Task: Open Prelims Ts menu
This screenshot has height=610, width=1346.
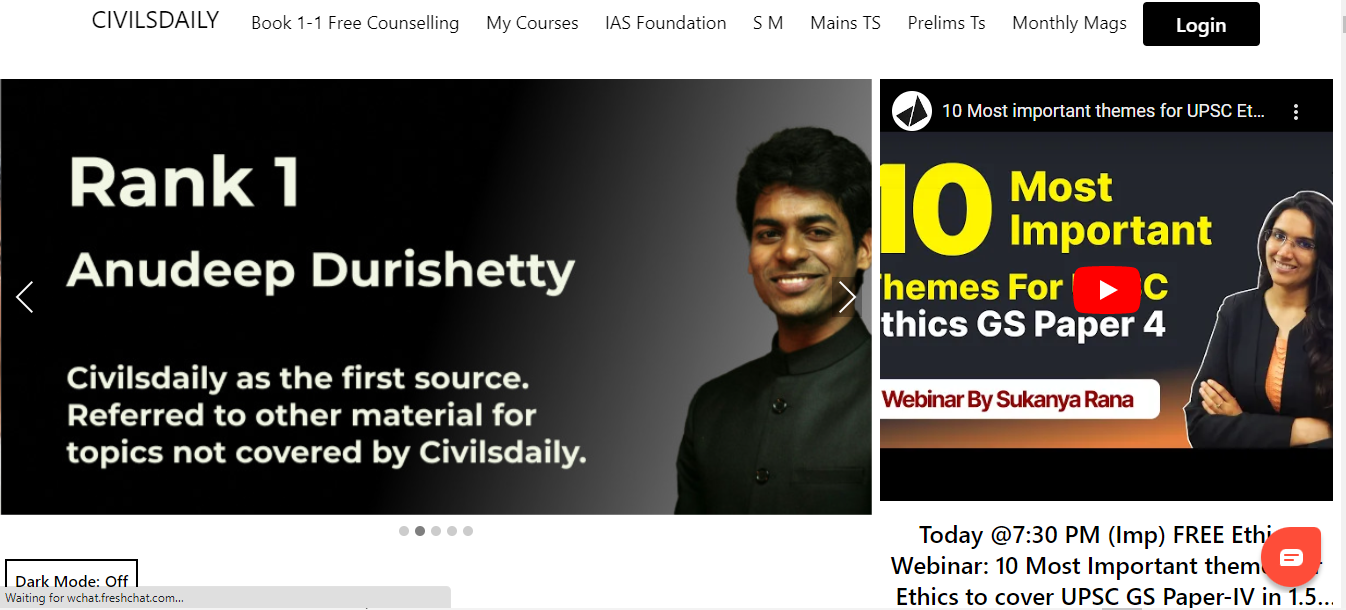Action: click(946, 23)
